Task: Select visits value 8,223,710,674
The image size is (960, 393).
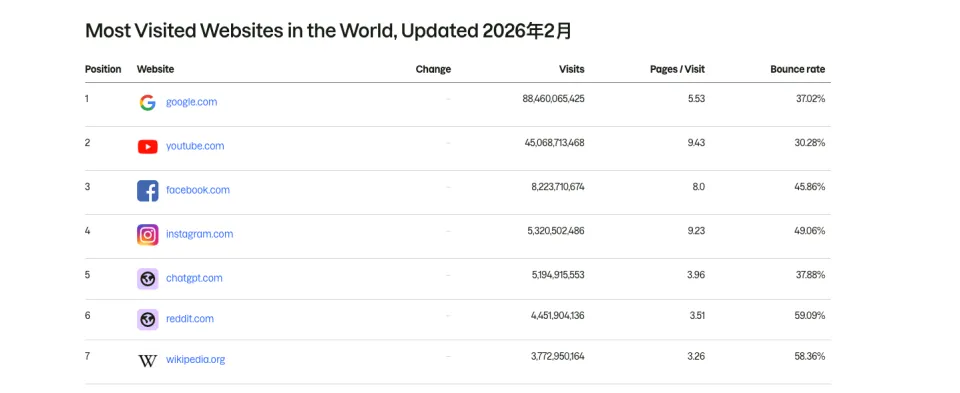Action: pyautogui.click(x=558, y=187)
